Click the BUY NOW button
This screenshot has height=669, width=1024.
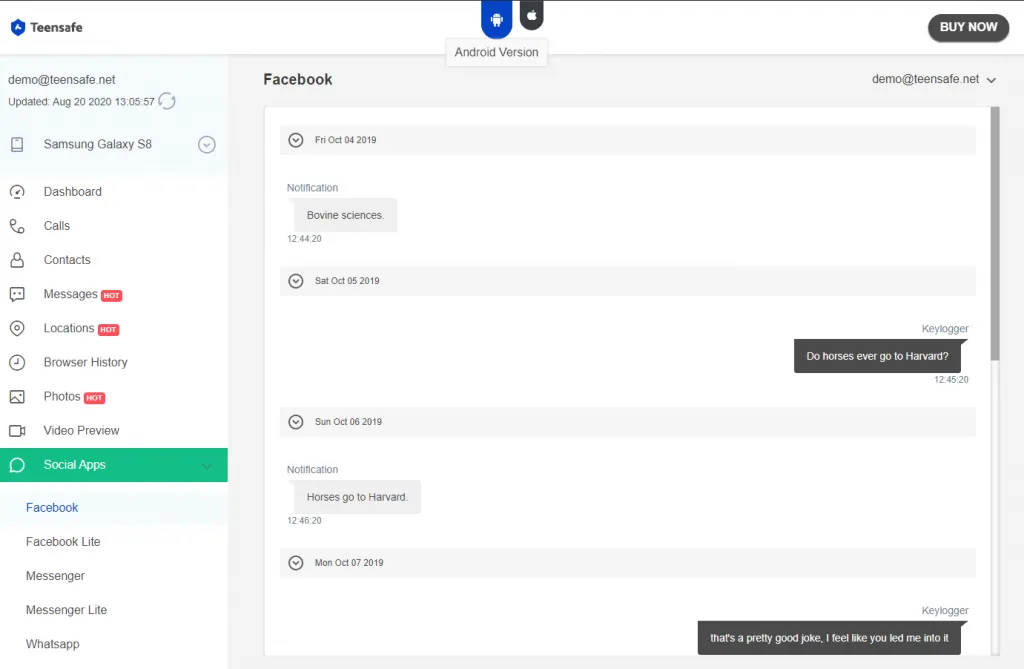[968, 27]
